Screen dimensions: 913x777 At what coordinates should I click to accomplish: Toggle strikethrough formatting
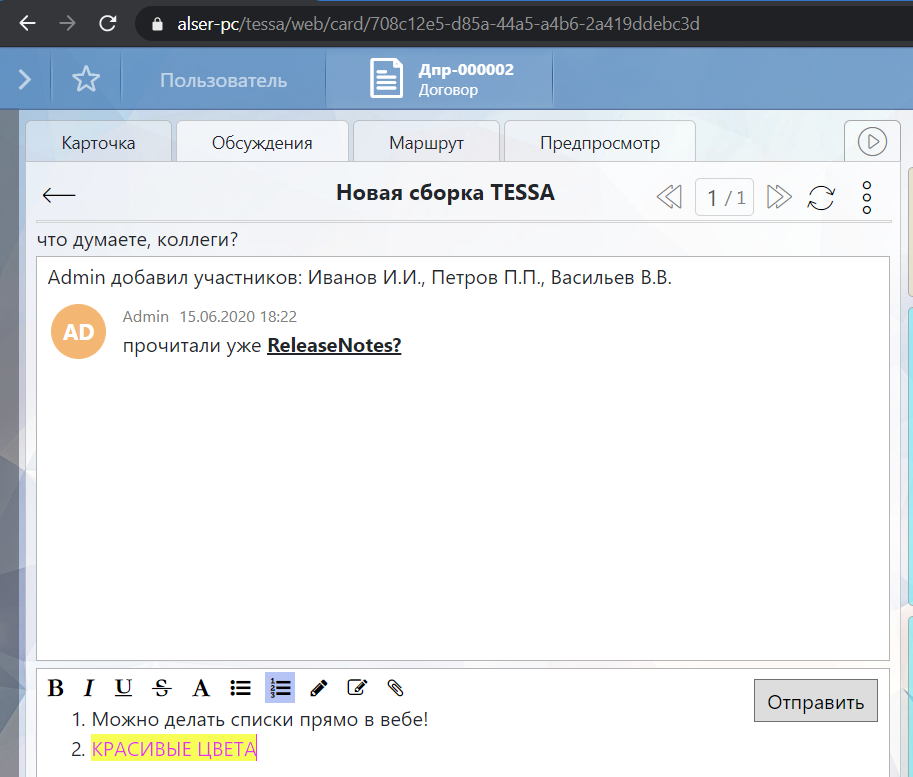pos(162,688)
